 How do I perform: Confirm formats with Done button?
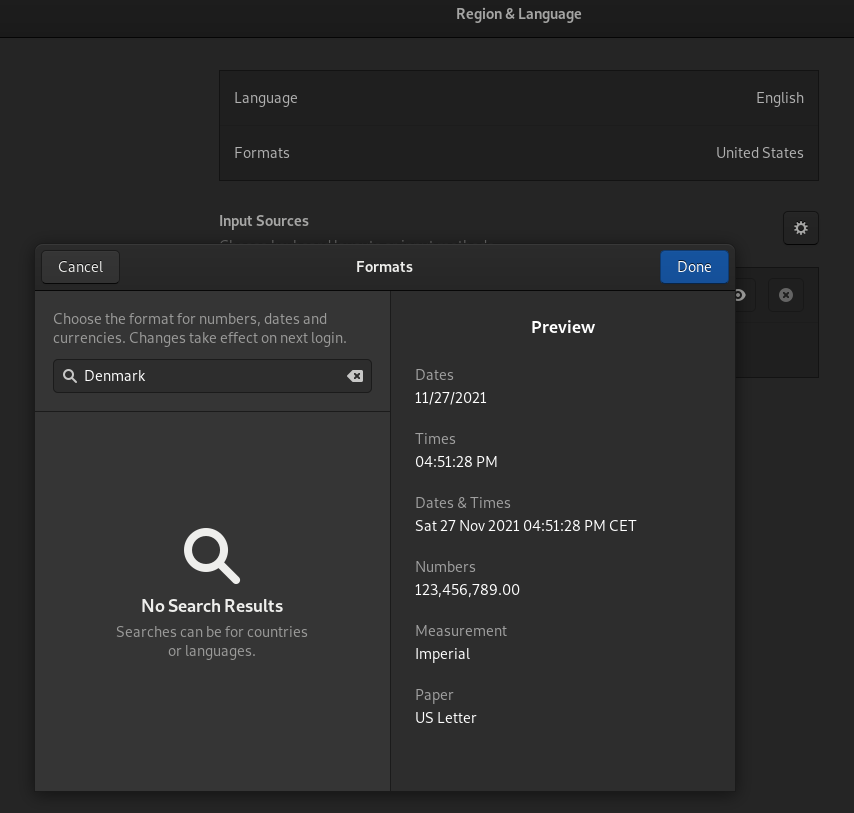coord(694,267)
